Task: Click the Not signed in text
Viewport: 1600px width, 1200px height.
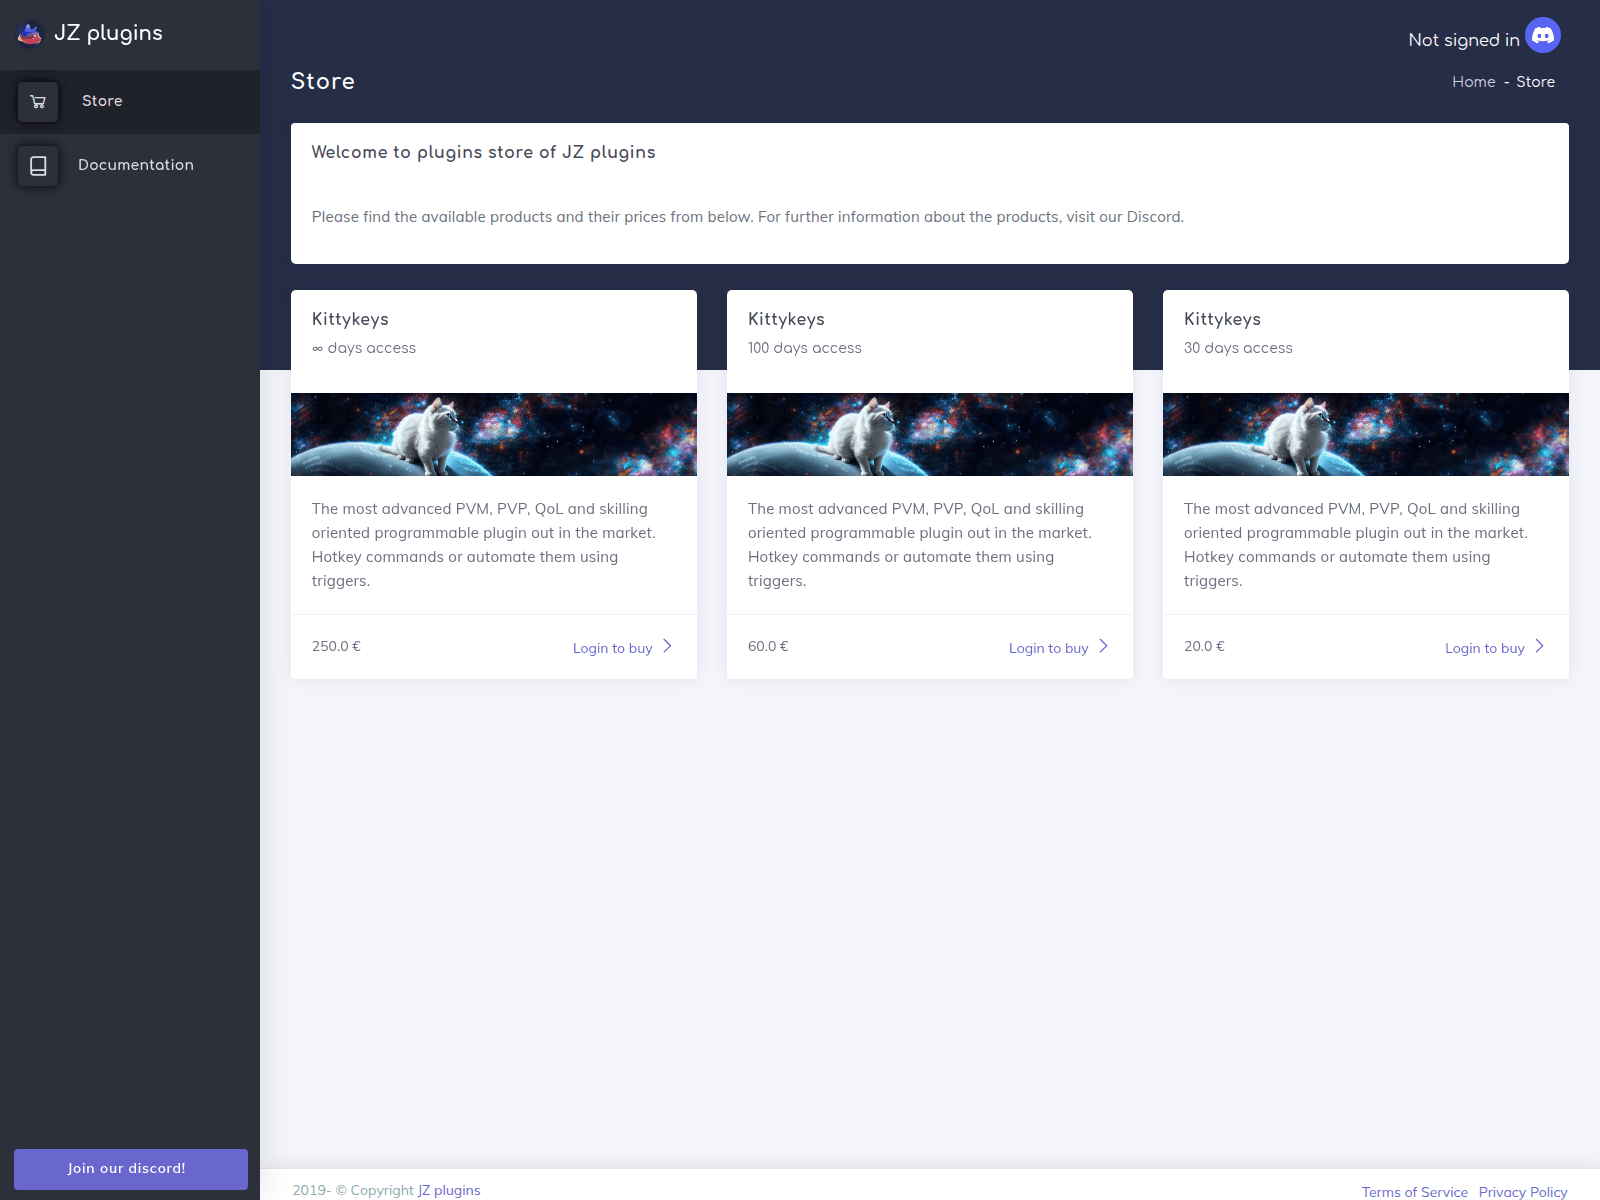Action: tap(1463, 40)
